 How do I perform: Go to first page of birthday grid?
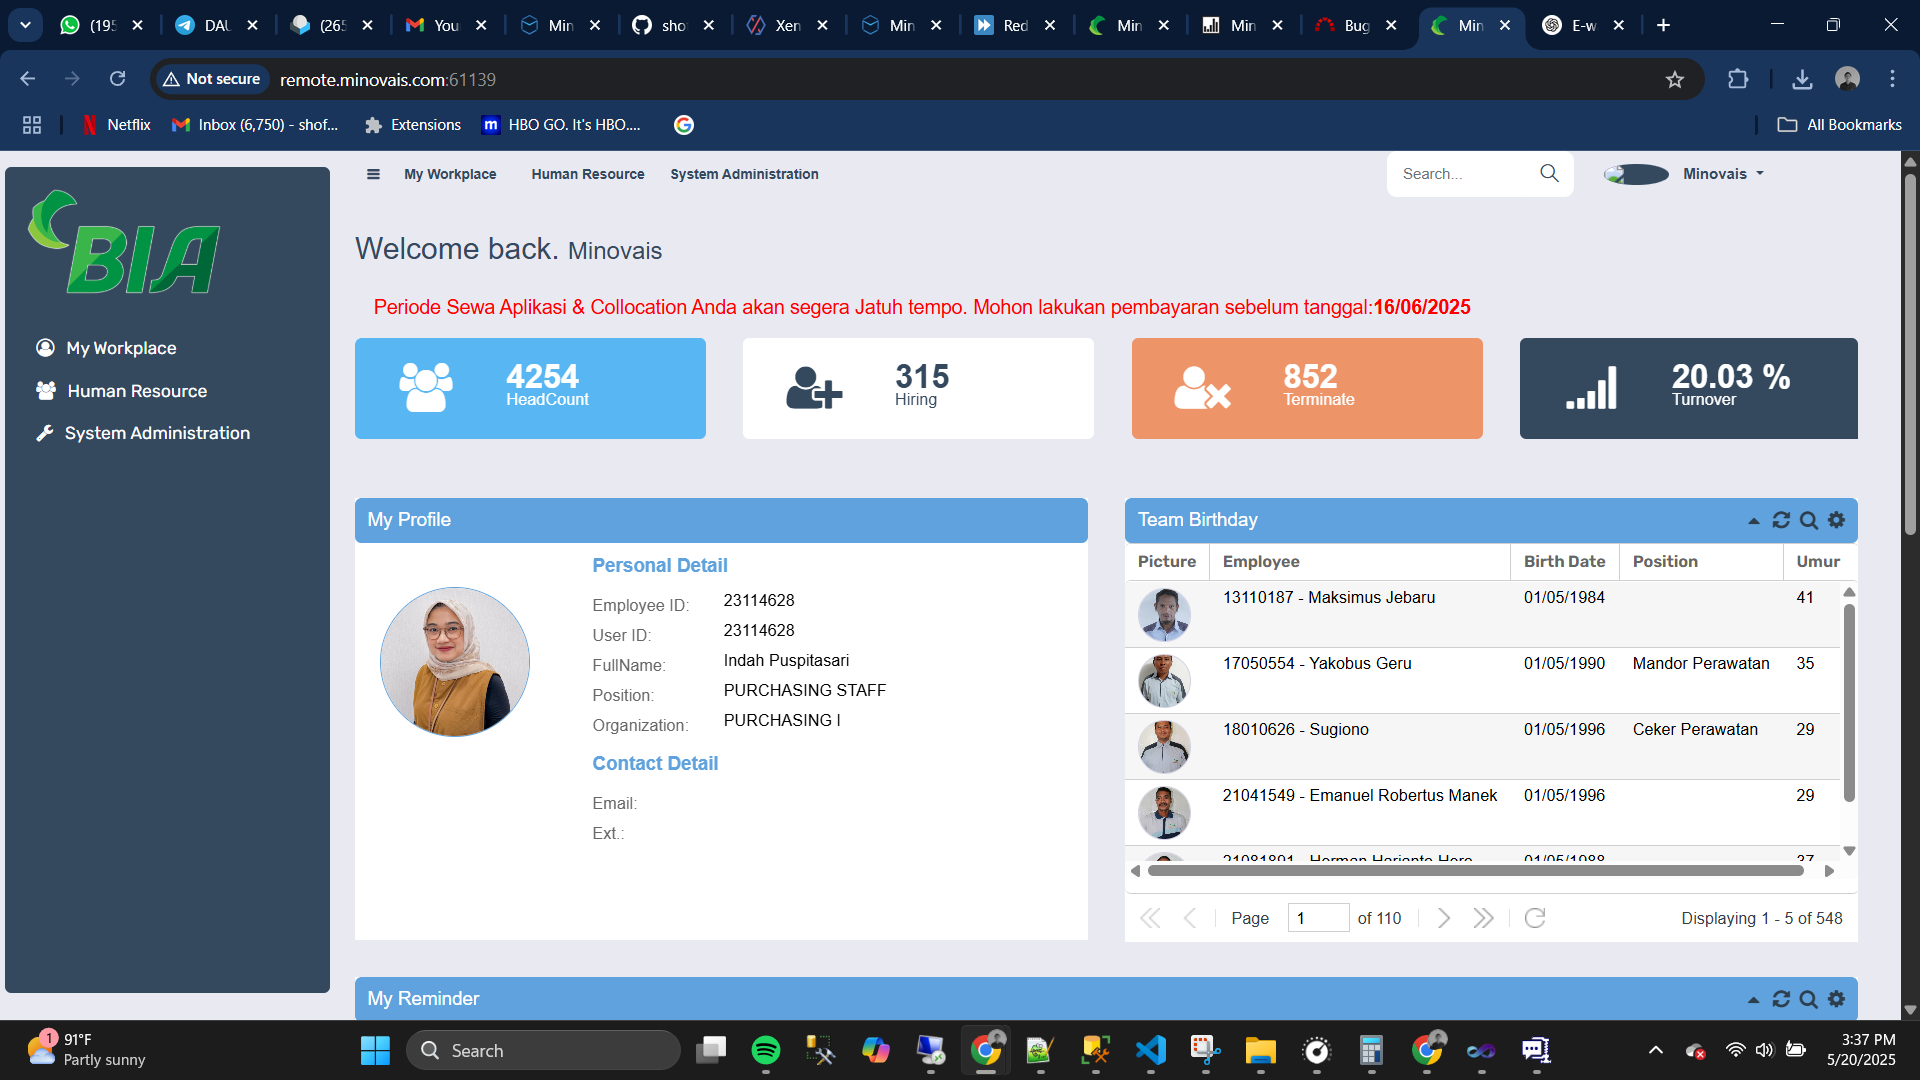click(1150, 918)
